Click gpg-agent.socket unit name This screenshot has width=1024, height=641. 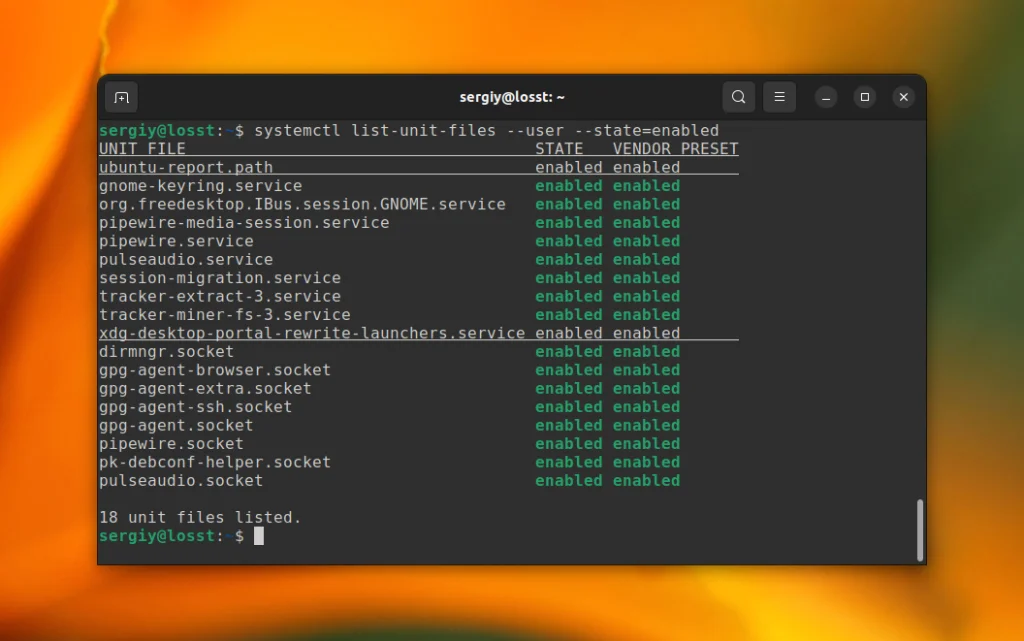tap(176, 425)
